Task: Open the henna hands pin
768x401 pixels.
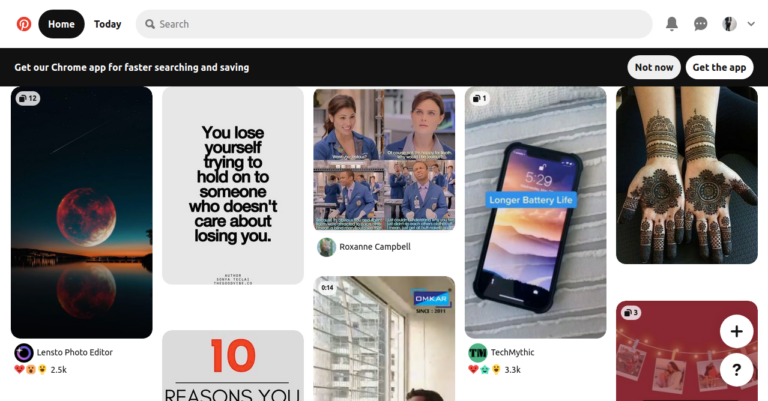Action: click(x=687, y=175)
